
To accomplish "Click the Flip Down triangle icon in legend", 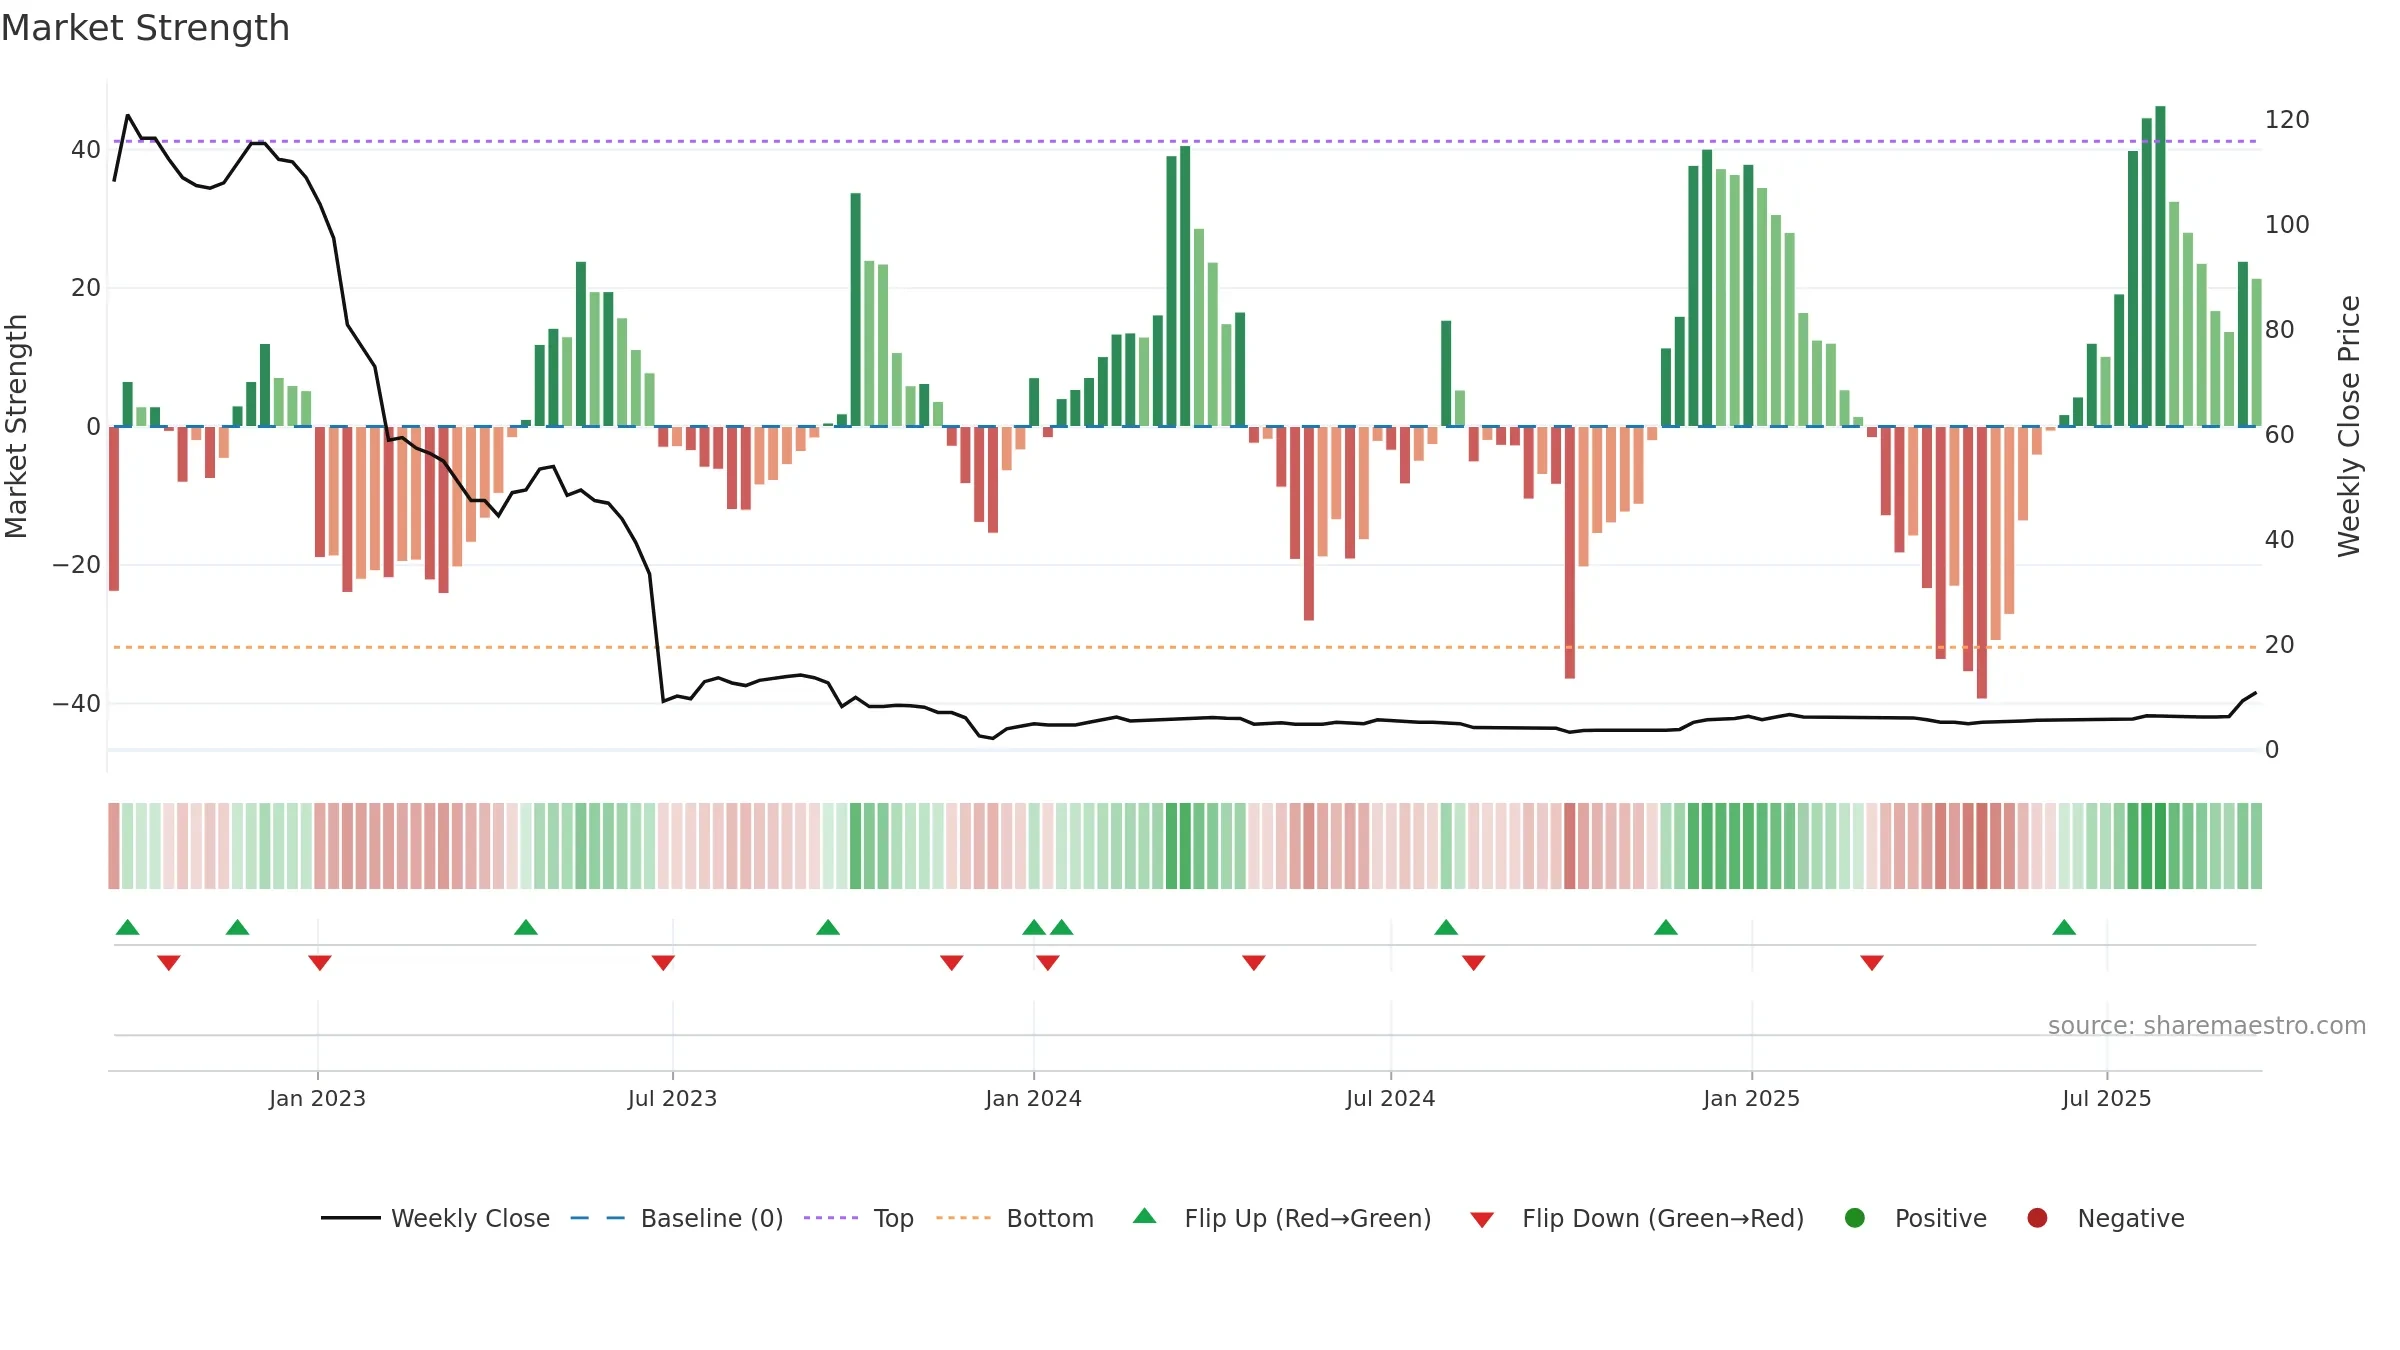I will (1482, 1220).
